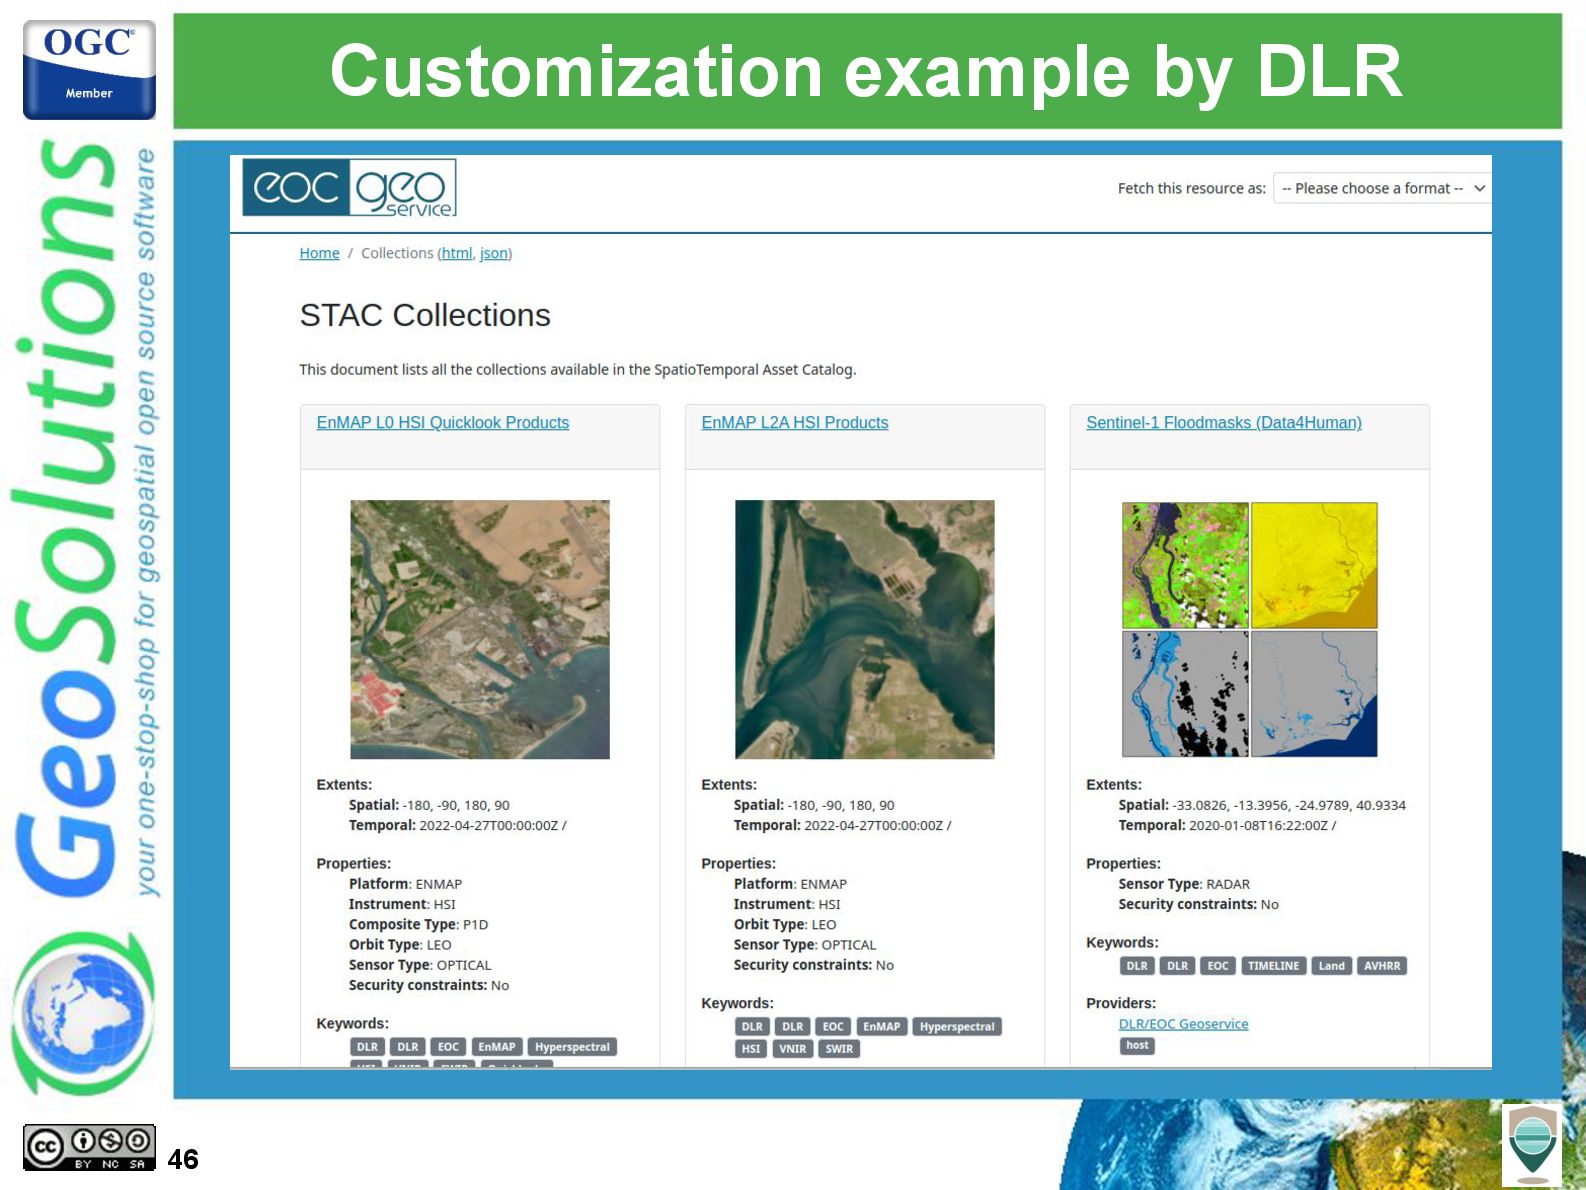This screenshot has width=1586, height=1190.
Task: Click the AVHRR keyword tag
Action: pyautogui.click(x=1382, y=966)
